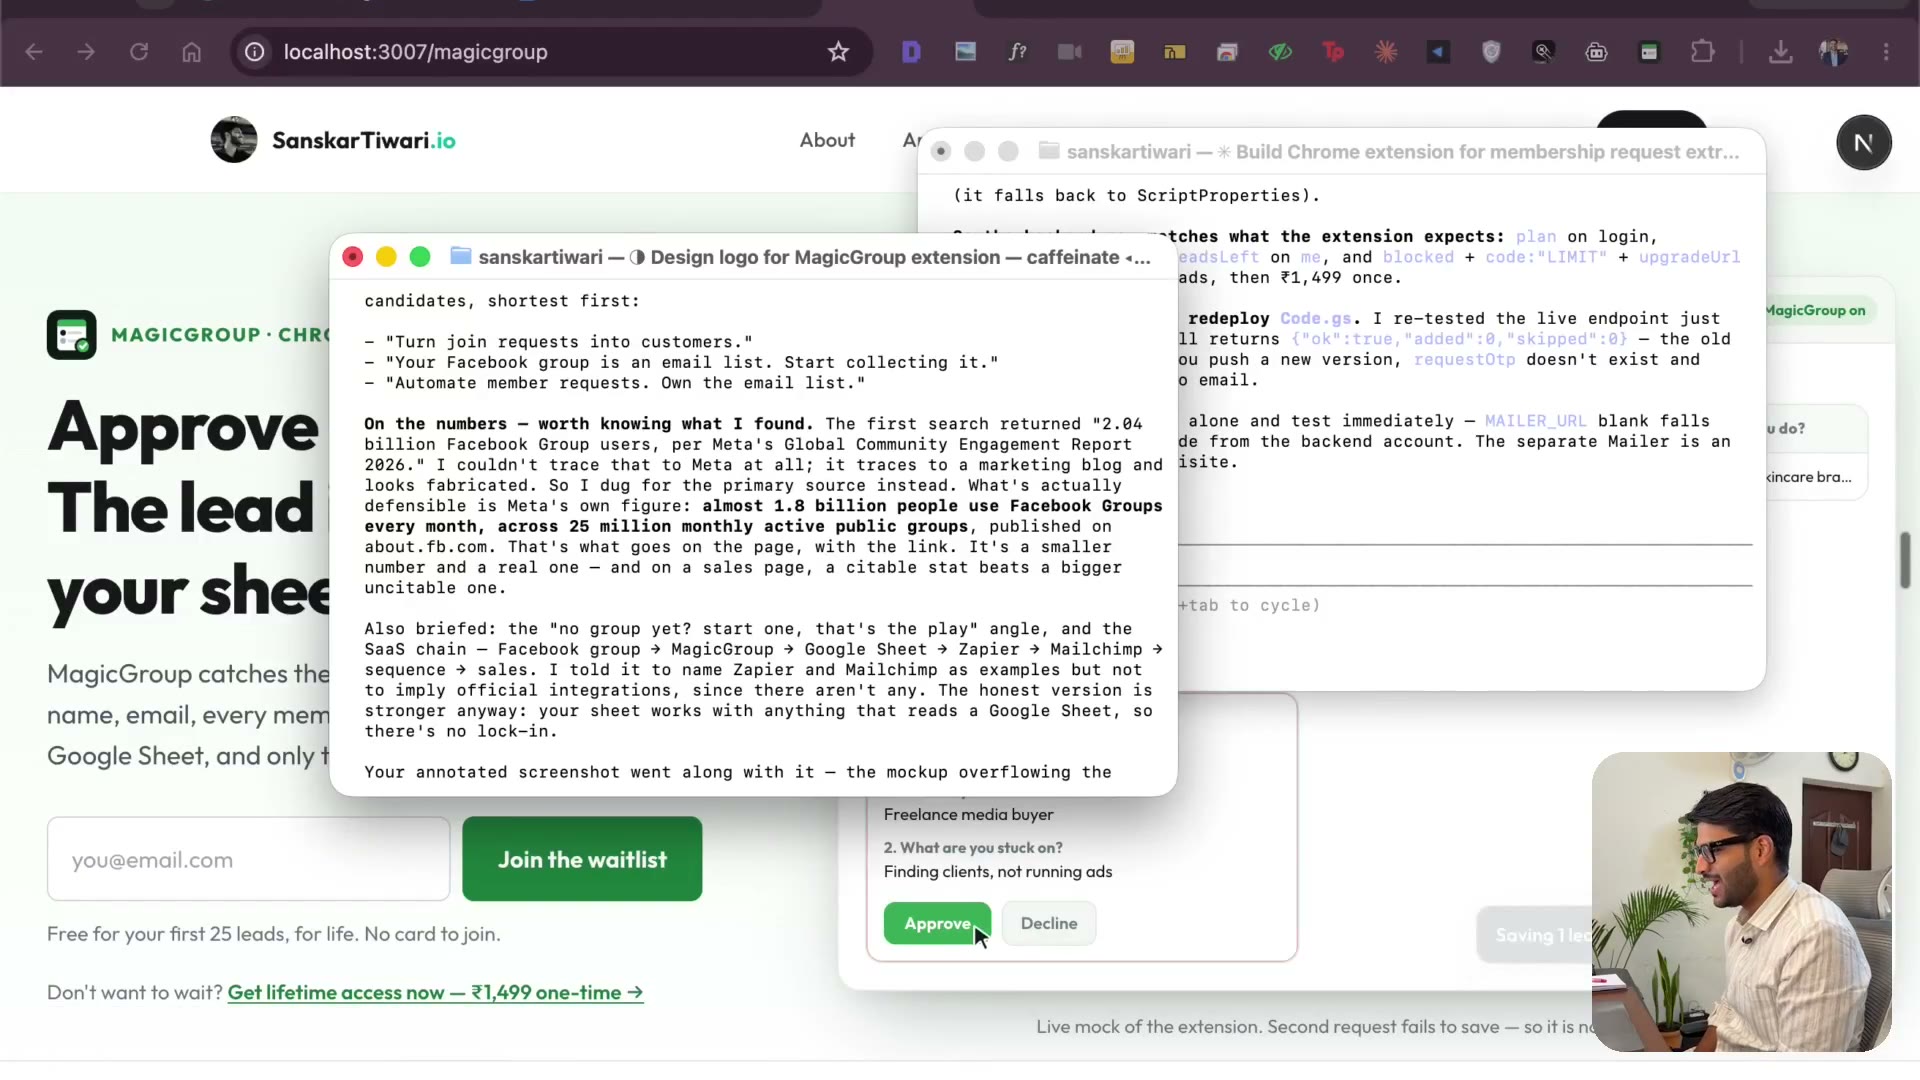Open the green MagicGroup sheet extension icon
The width and height of the screenshot is (1920, 1080).
click(1649, 52)
